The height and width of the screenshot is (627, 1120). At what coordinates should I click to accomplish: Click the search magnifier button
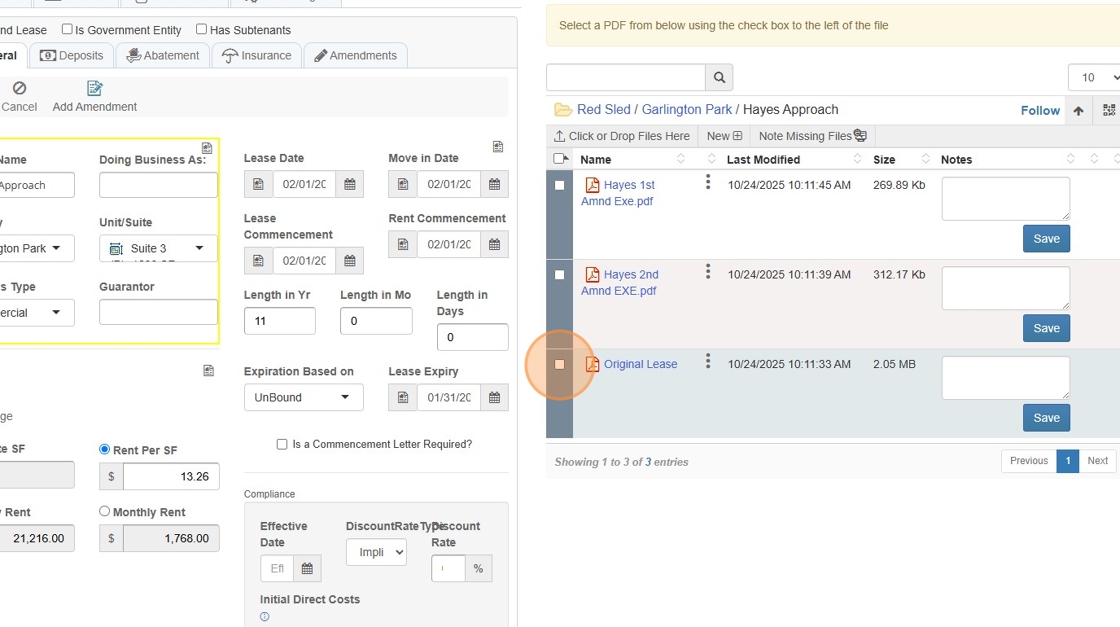tap(719, 77)
